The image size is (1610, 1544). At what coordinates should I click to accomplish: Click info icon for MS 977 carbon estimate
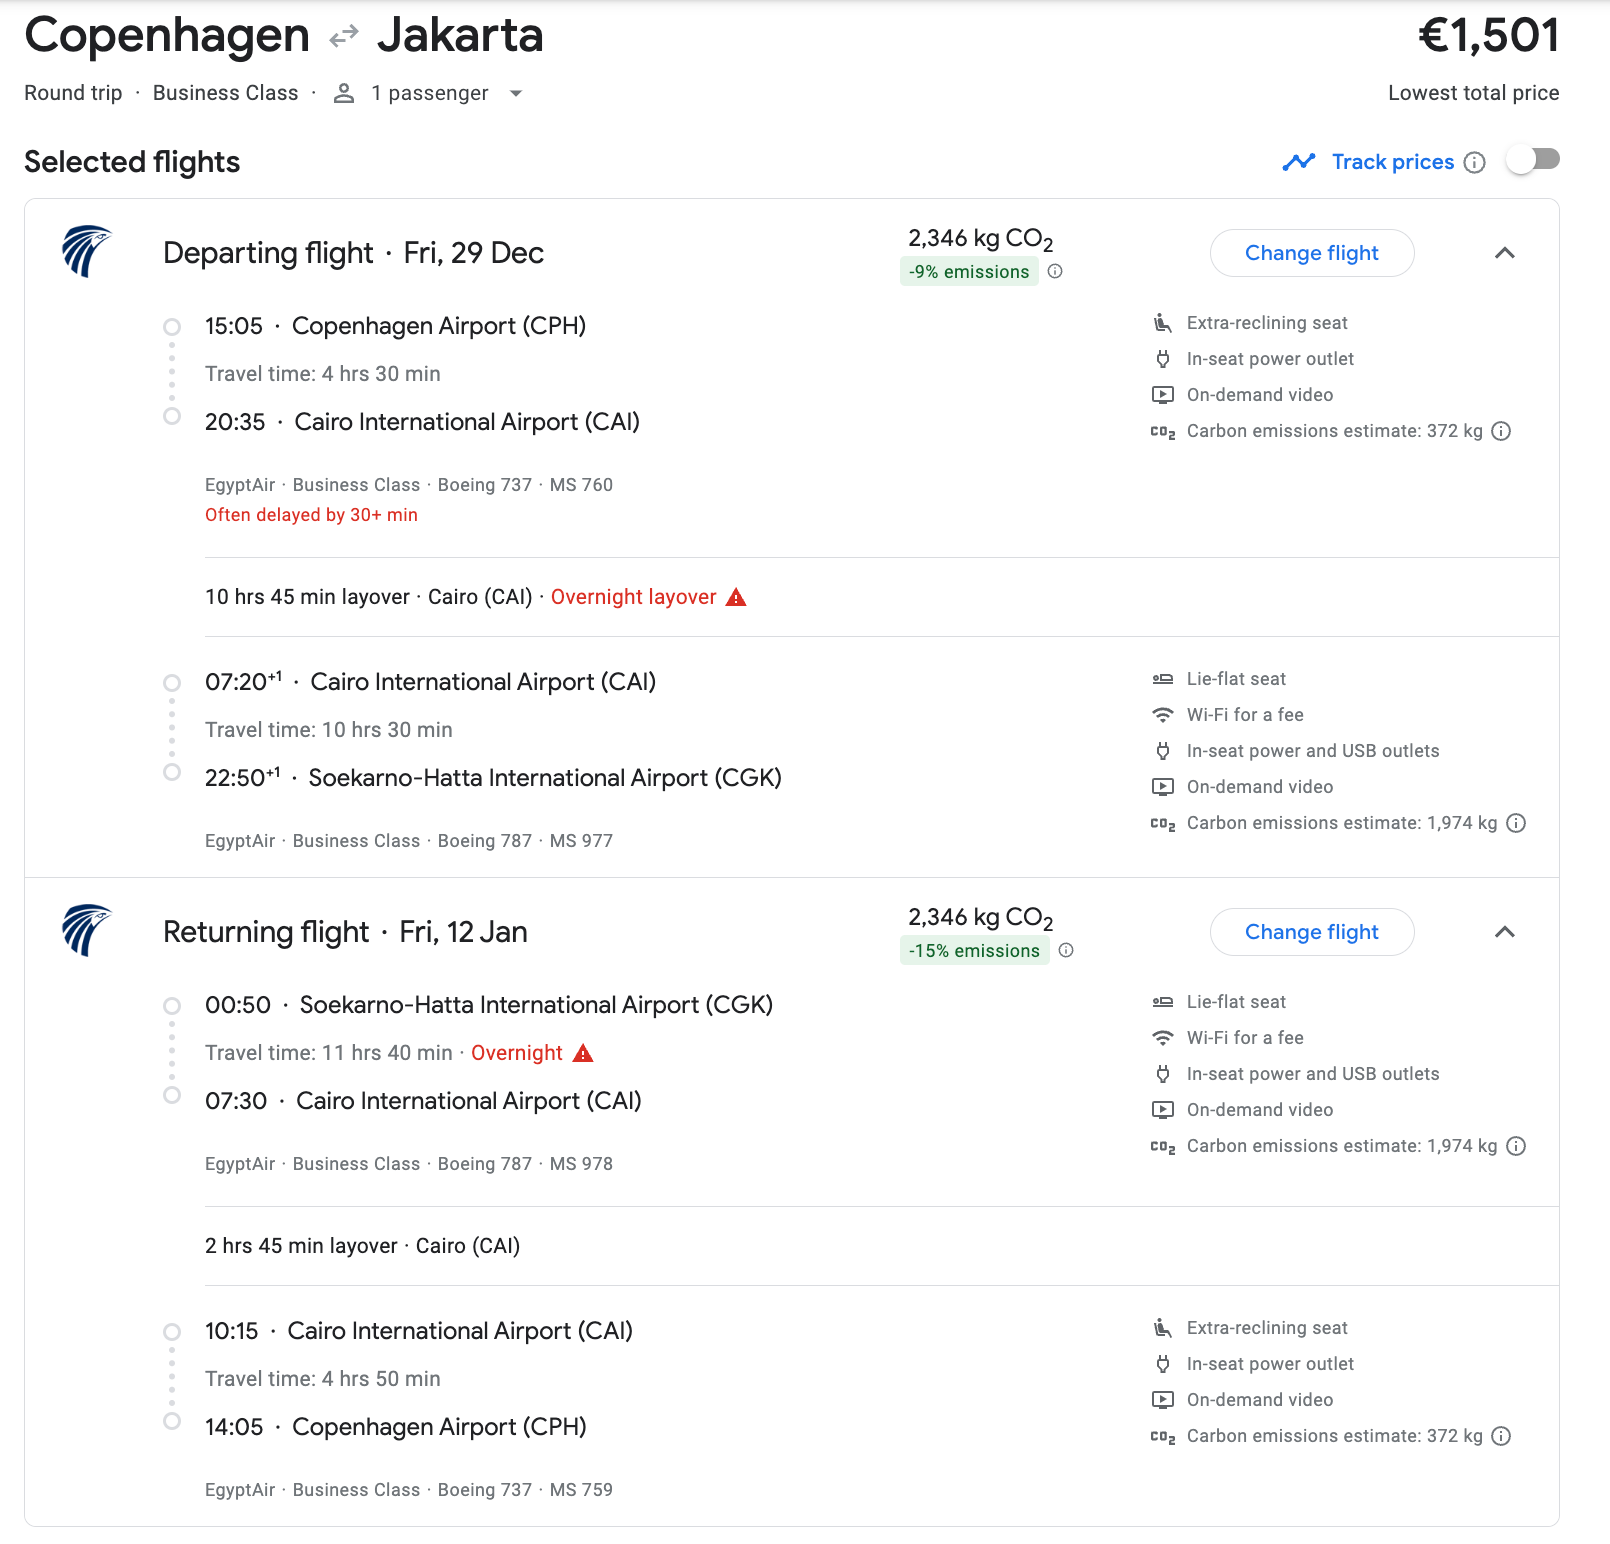1516,823
